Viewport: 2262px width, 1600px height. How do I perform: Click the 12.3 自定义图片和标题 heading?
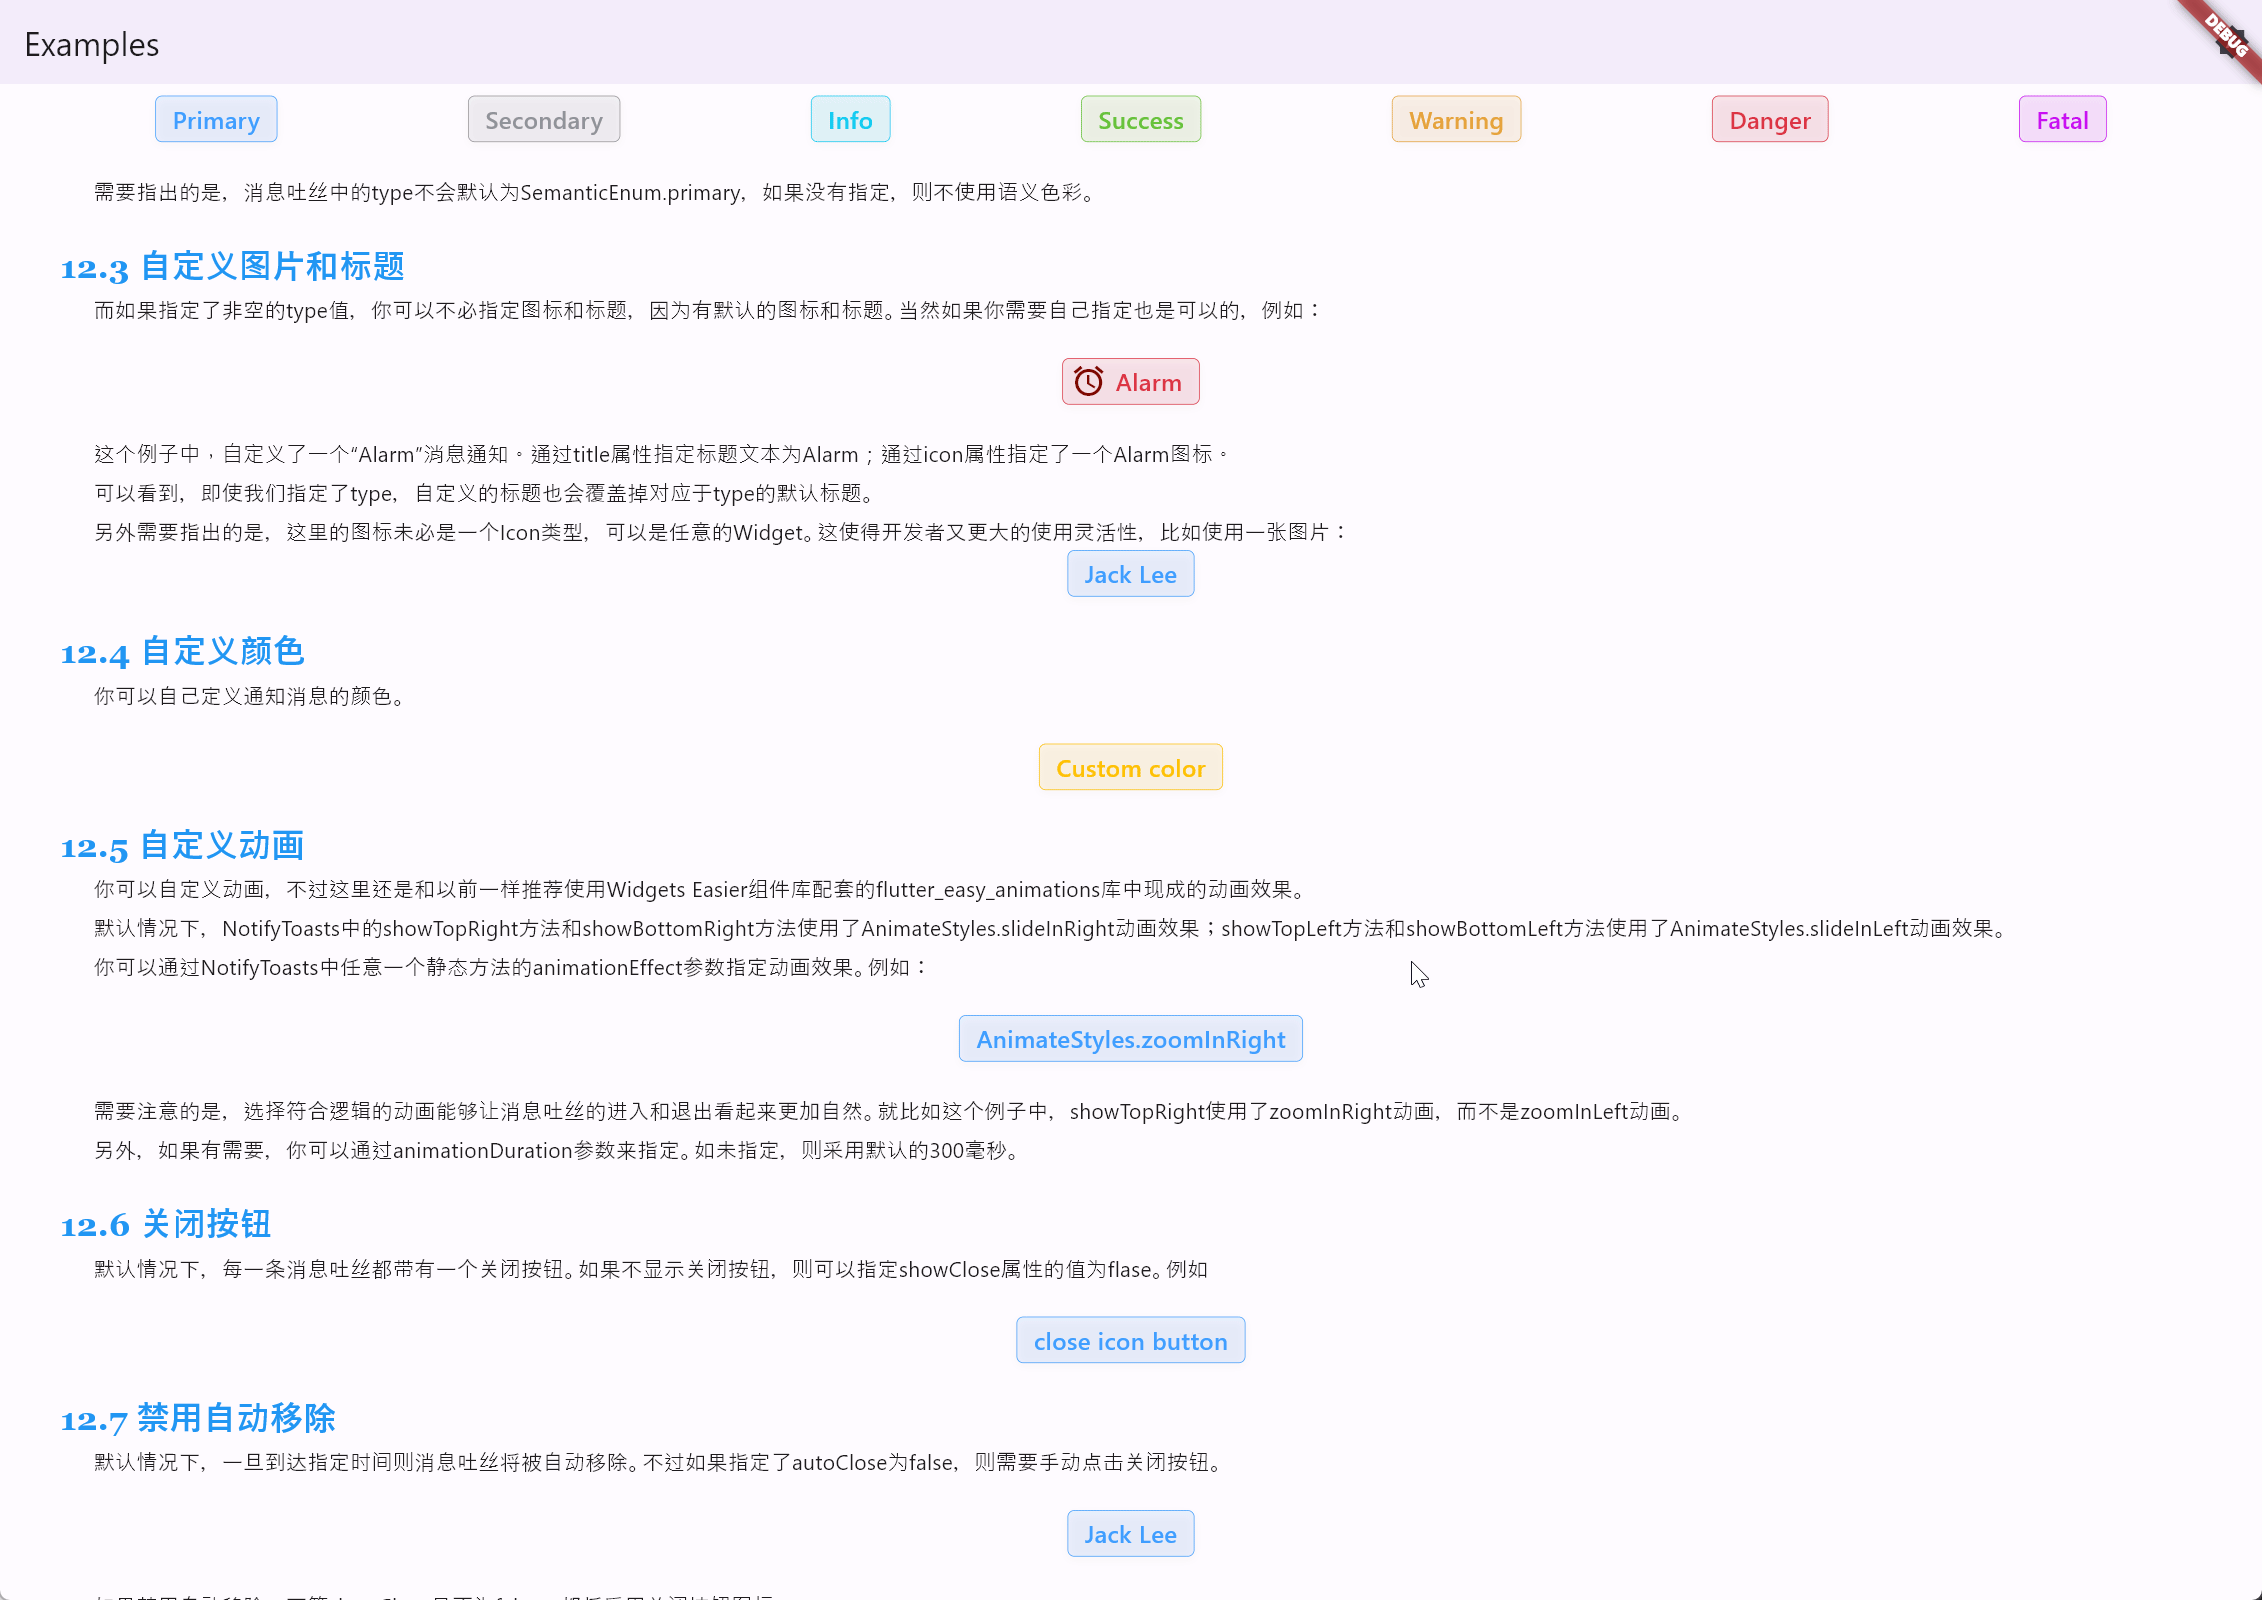(x=232, y=267)
